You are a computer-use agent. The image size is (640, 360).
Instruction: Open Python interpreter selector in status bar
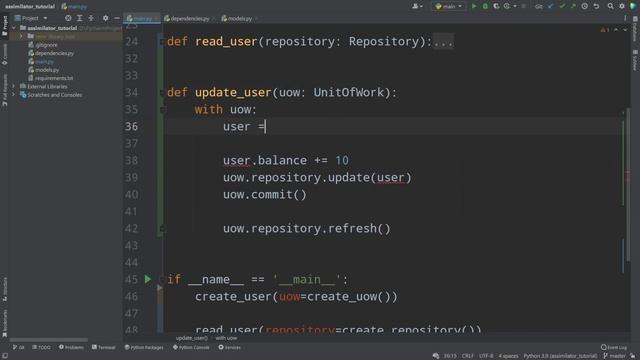coord(560,356)
